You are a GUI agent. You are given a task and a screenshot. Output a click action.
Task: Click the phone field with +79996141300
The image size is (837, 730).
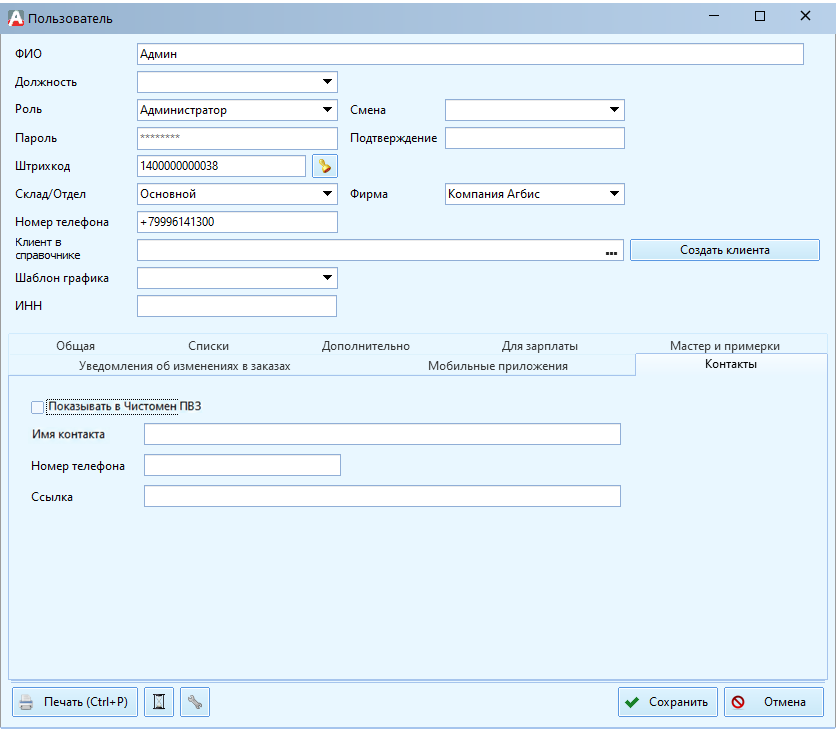point(237,222)
